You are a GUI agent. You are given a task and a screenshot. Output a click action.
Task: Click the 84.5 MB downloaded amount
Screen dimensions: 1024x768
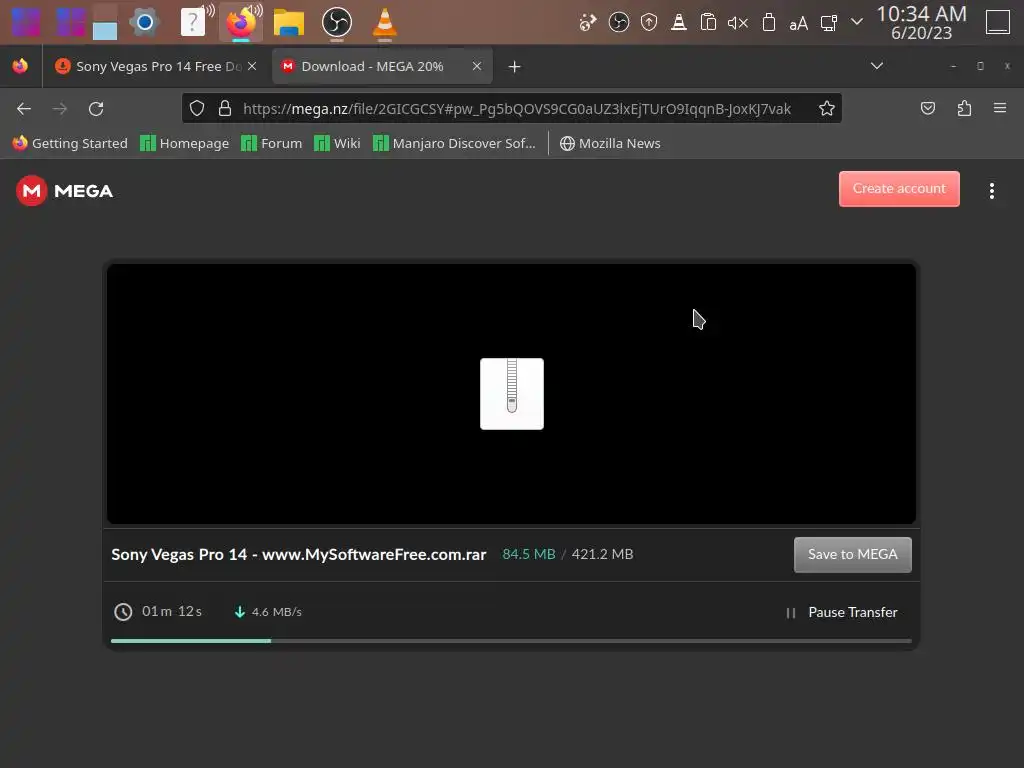click(x=528, y=554)
